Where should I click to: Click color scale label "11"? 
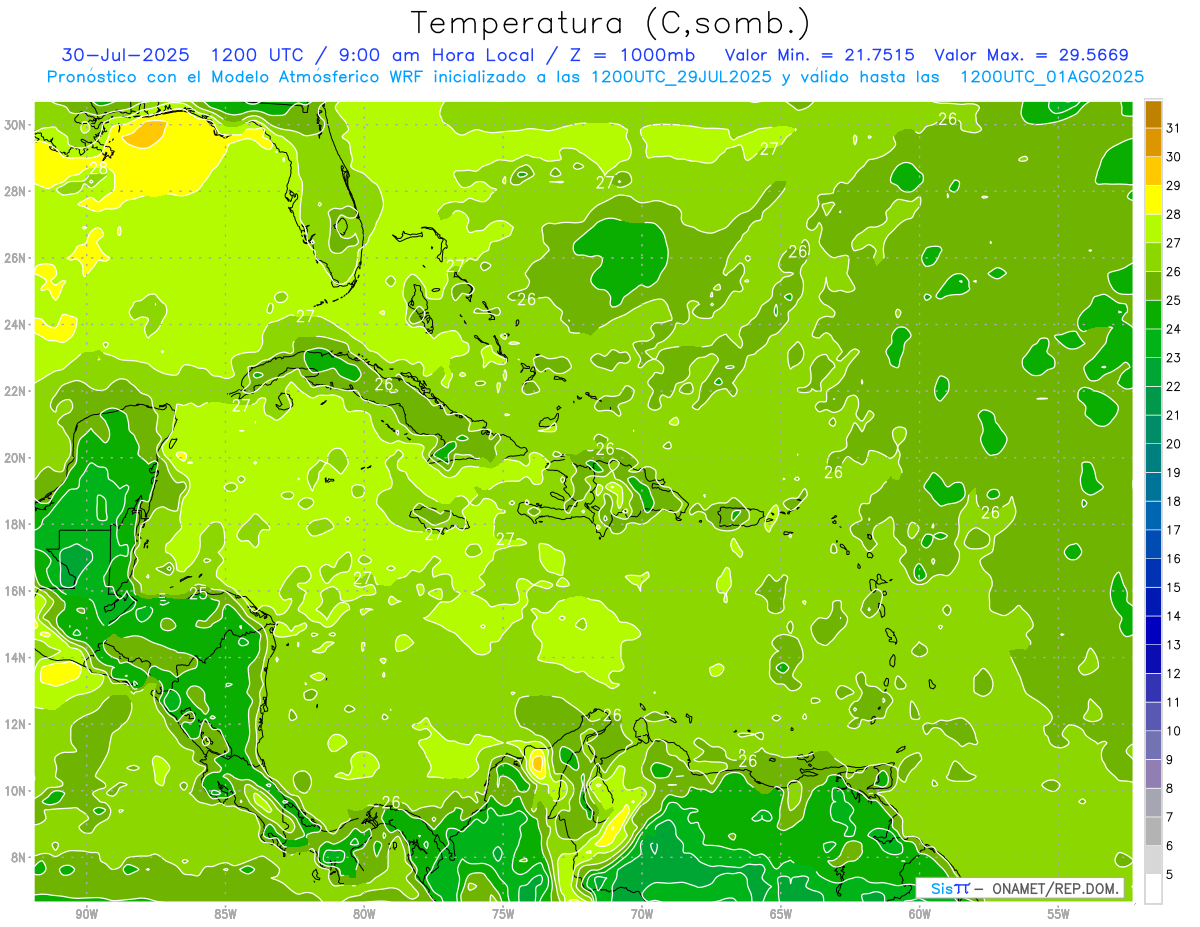(1174, 702)
